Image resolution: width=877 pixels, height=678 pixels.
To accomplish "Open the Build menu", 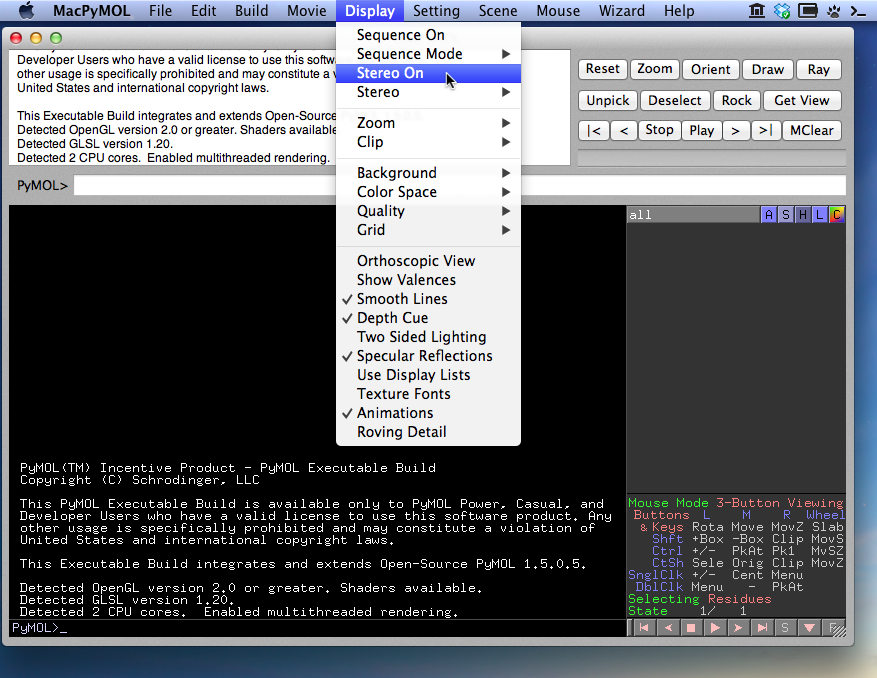I will click(x=251, y=11).
